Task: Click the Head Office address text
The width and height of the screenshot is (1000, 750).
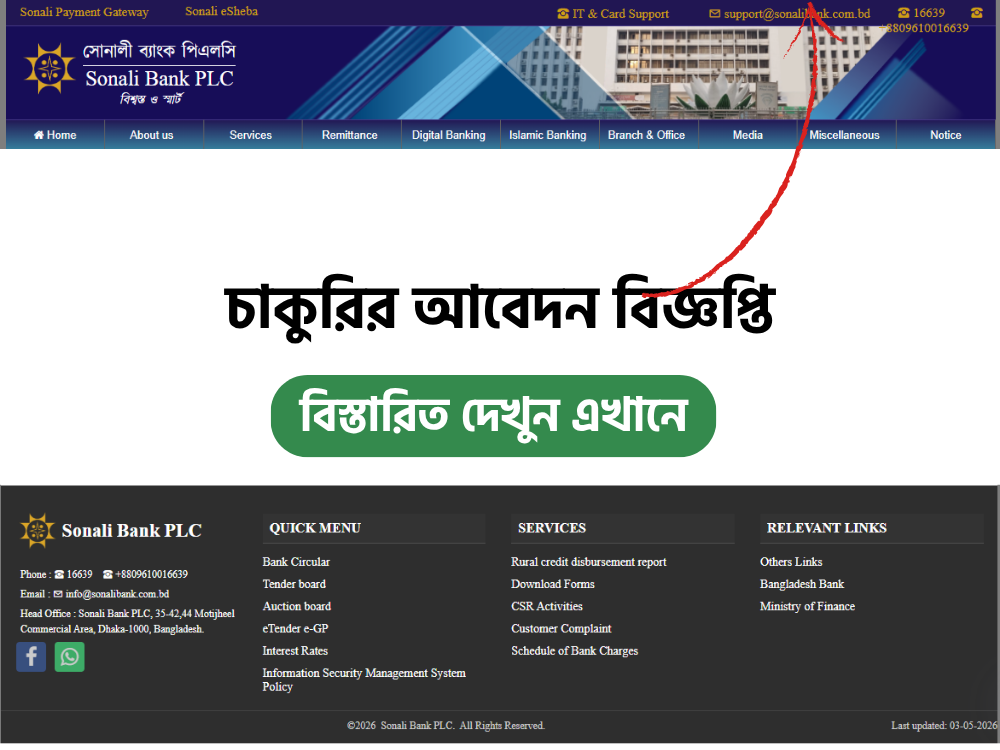Action: click(x=128, y=621)
